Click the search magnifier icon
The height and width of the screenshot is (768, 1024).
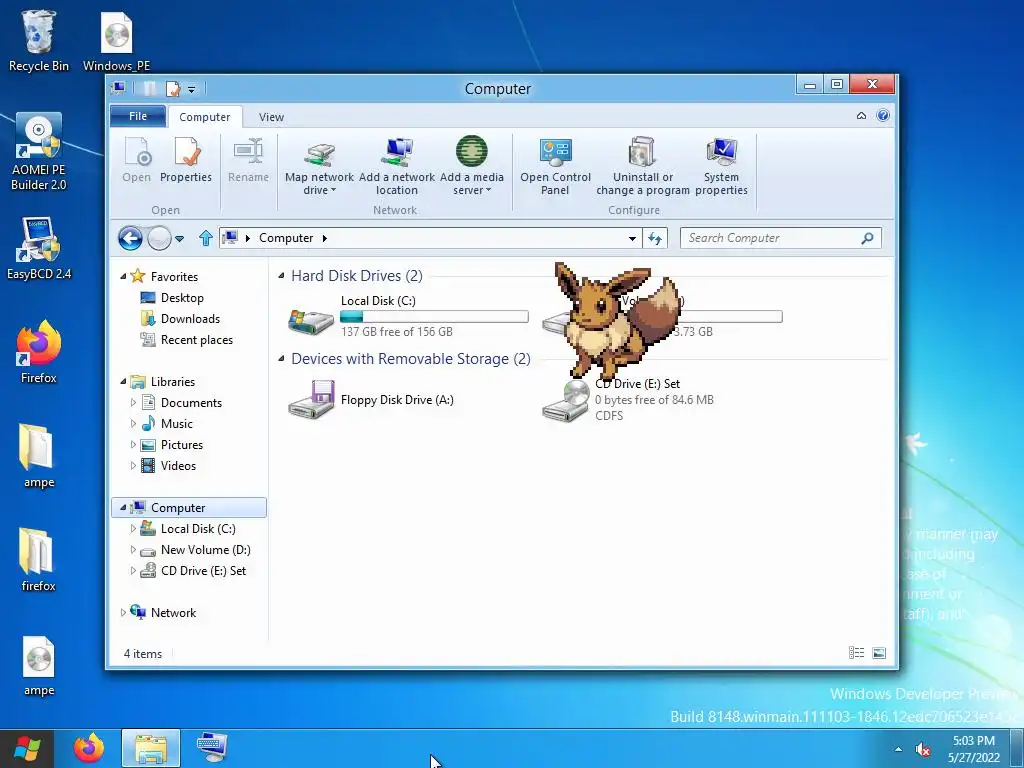click(x=867, y=238)
